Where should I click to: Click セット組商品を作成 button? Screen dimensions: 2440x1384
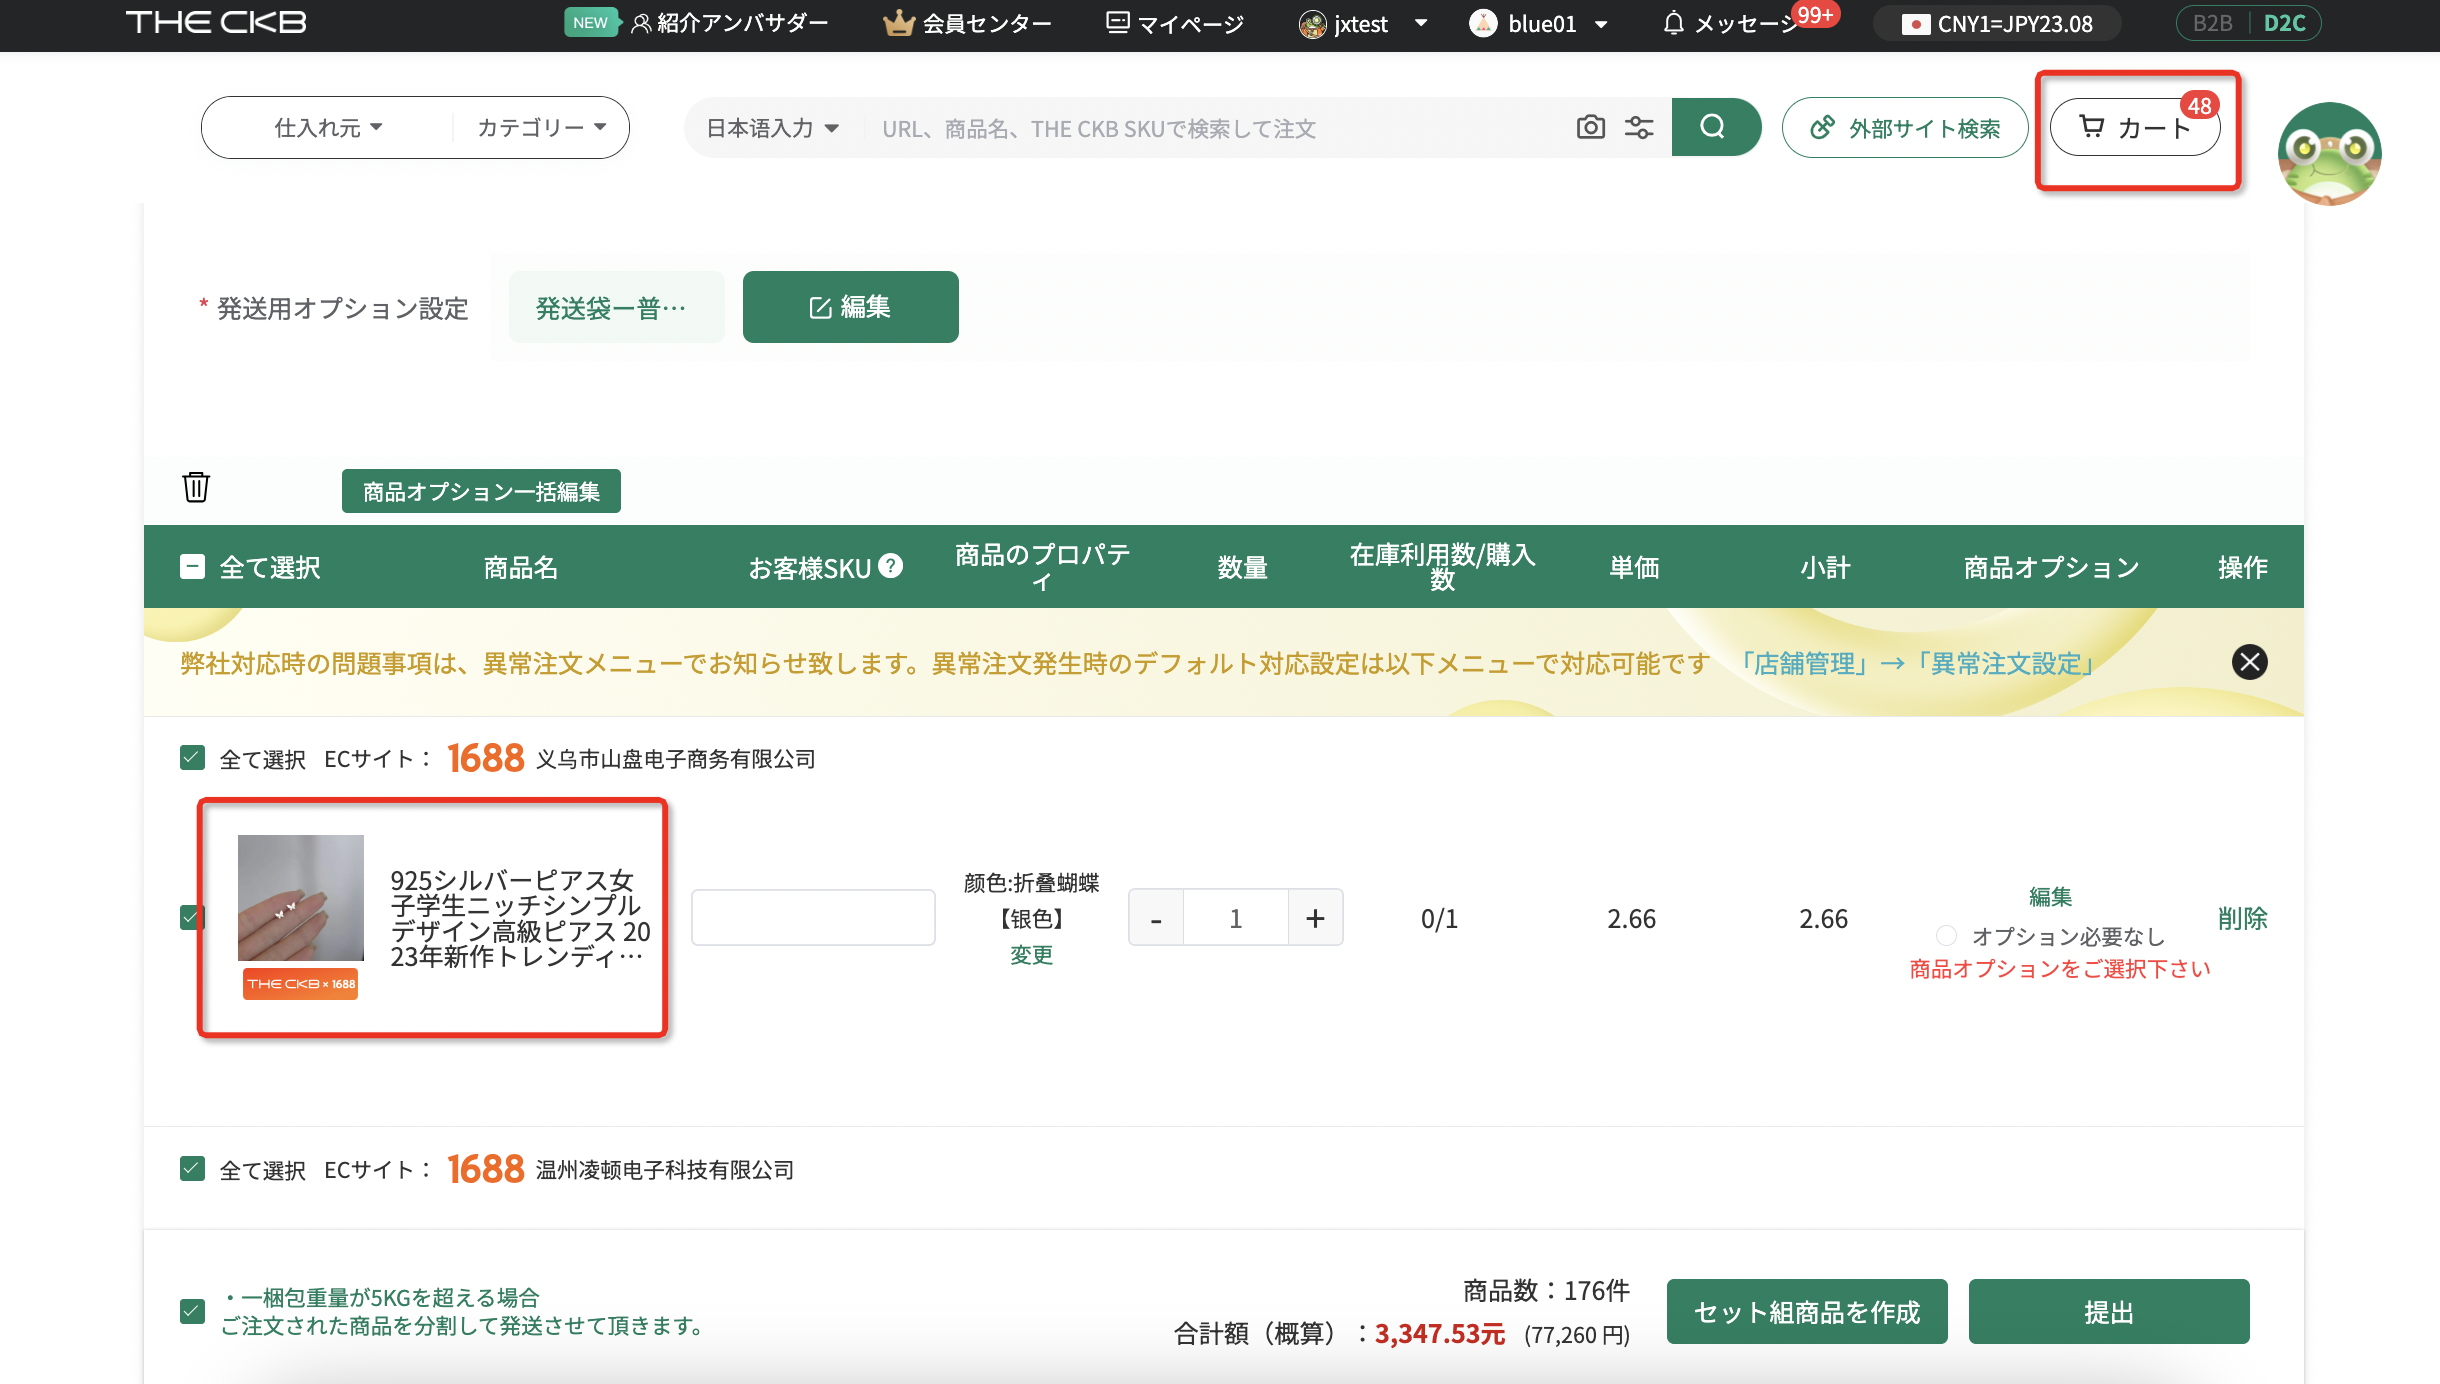[x=1807, y=1311]
